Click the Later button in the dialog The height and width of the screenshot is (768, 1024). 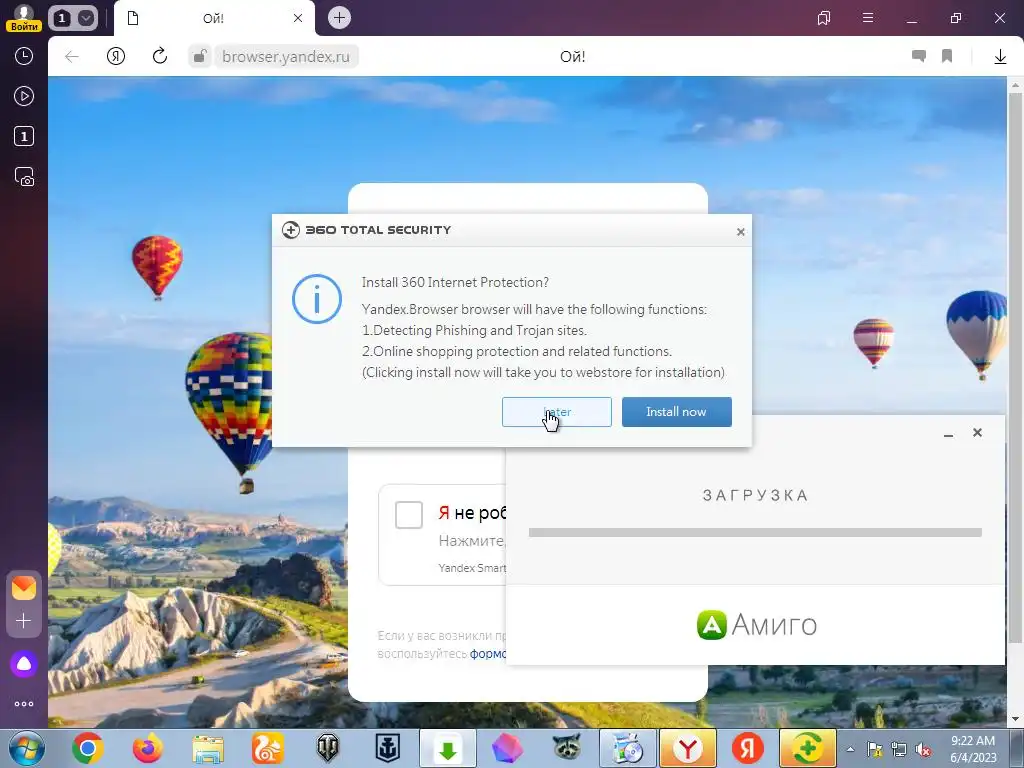[556, 412]
